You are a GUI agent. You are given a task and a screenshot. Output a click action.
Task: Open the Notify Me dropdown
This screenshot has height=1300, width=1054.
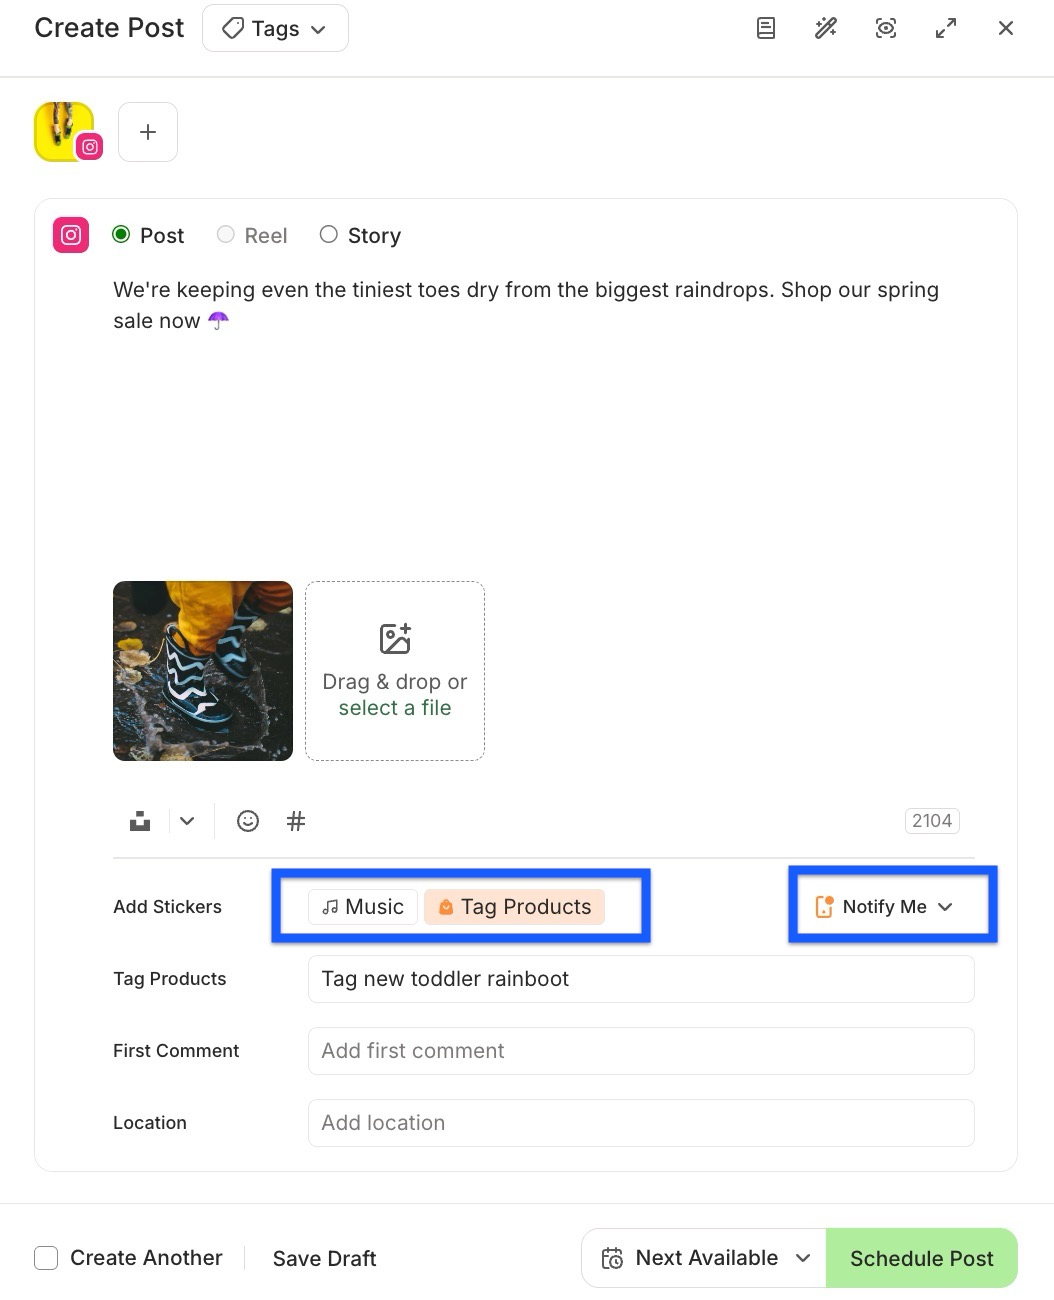(889, 906)
